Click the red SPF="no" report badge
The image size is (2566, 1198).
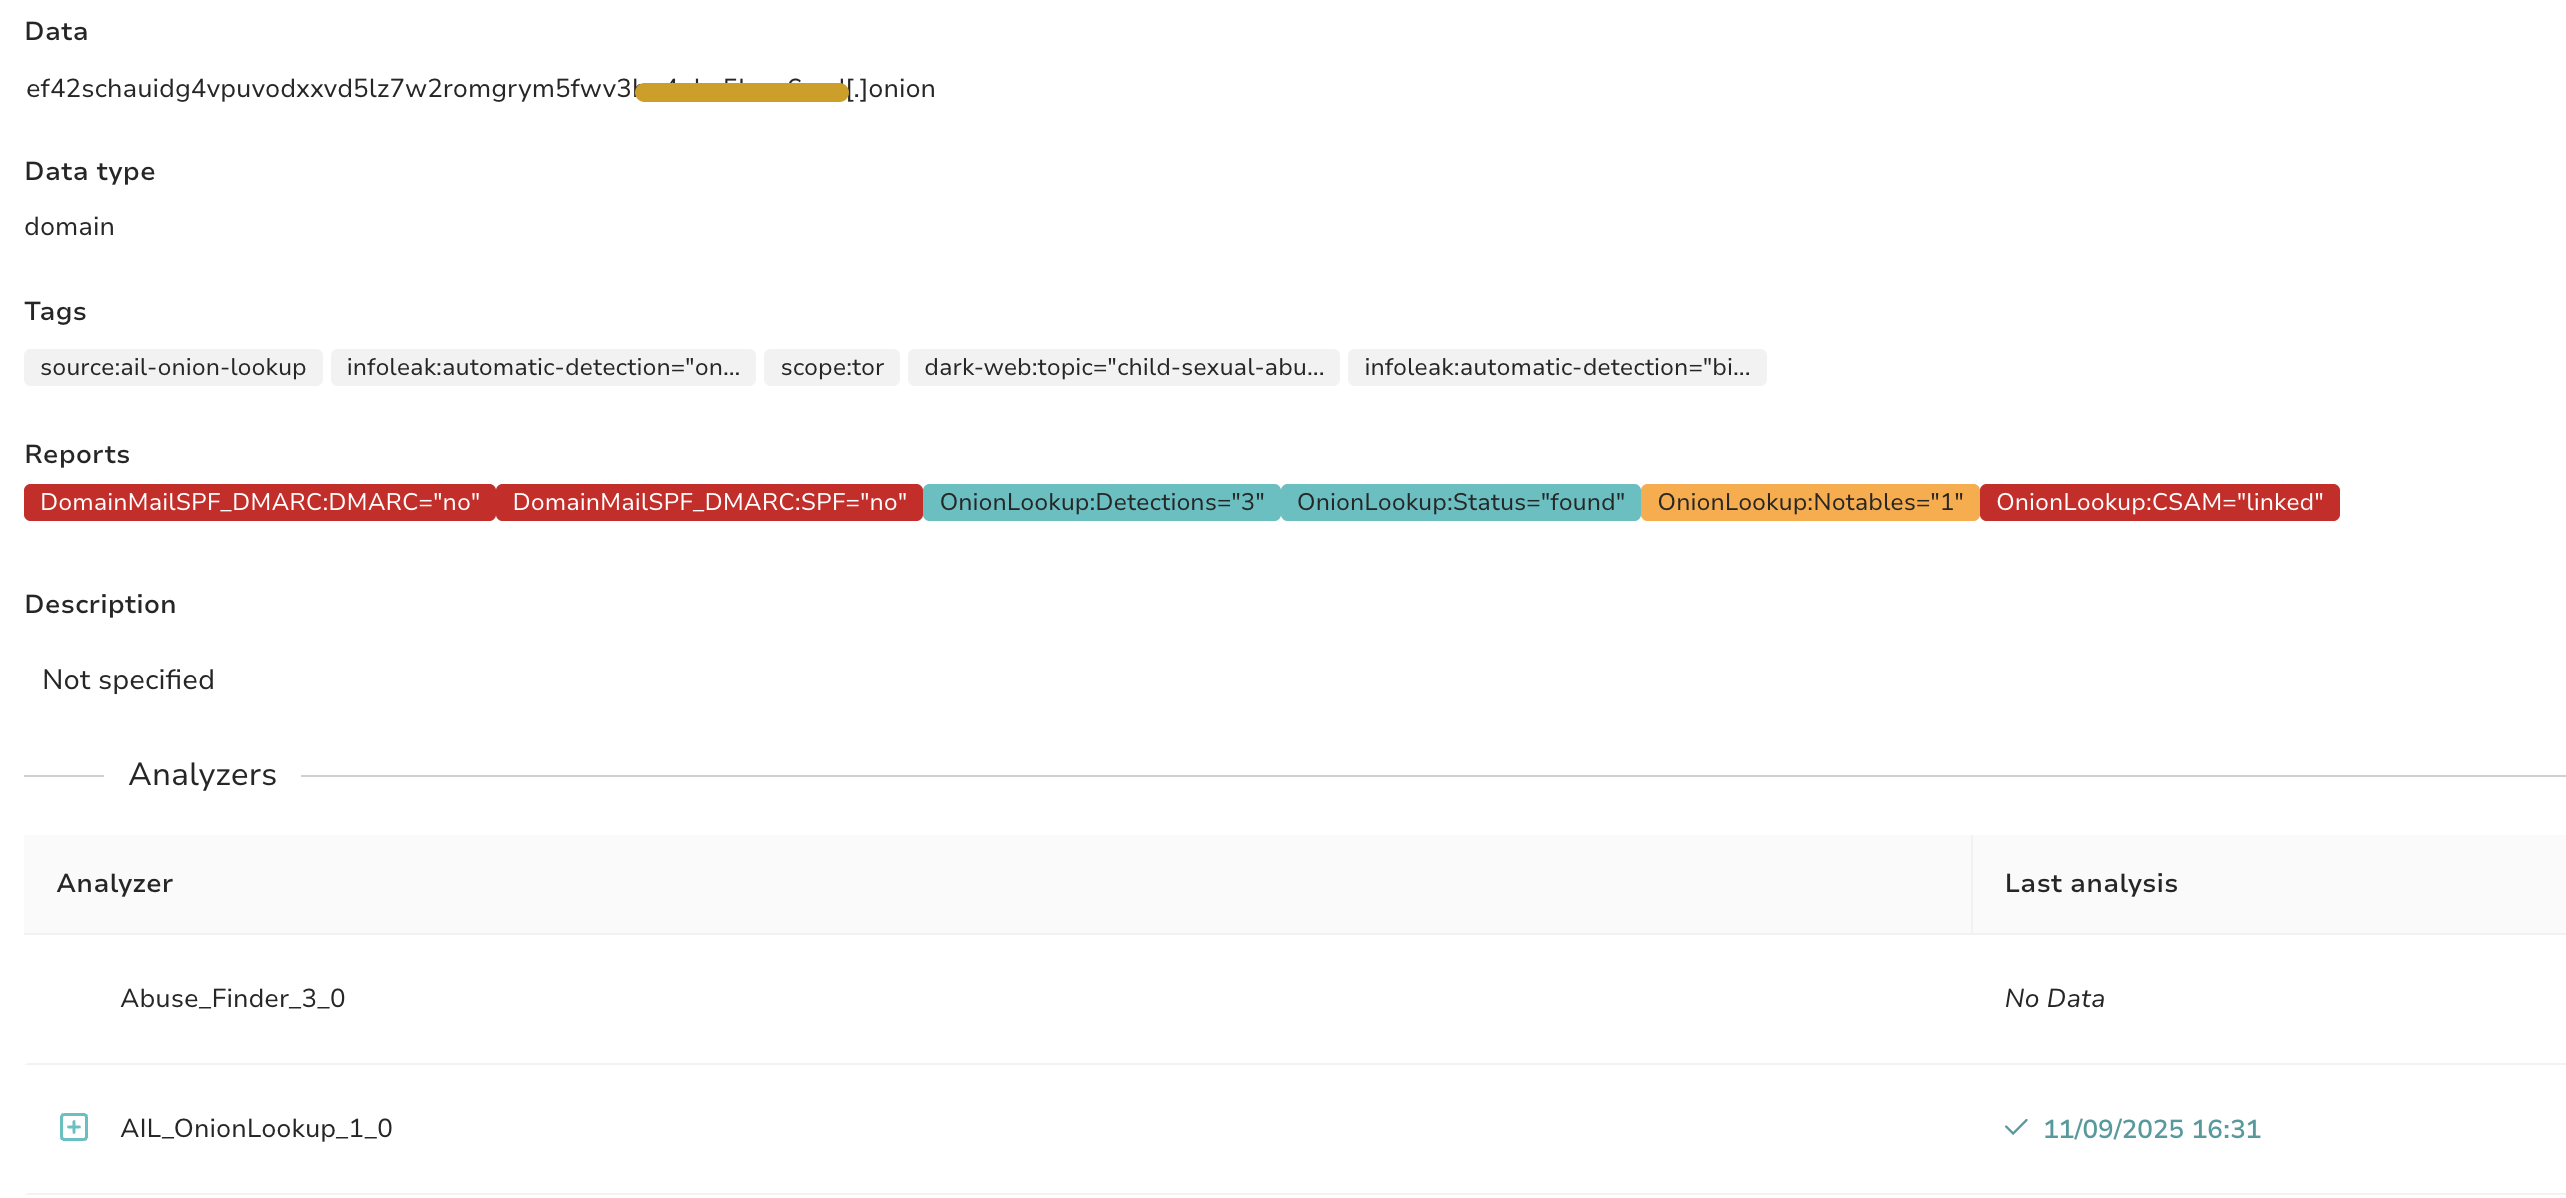(709, 502)
